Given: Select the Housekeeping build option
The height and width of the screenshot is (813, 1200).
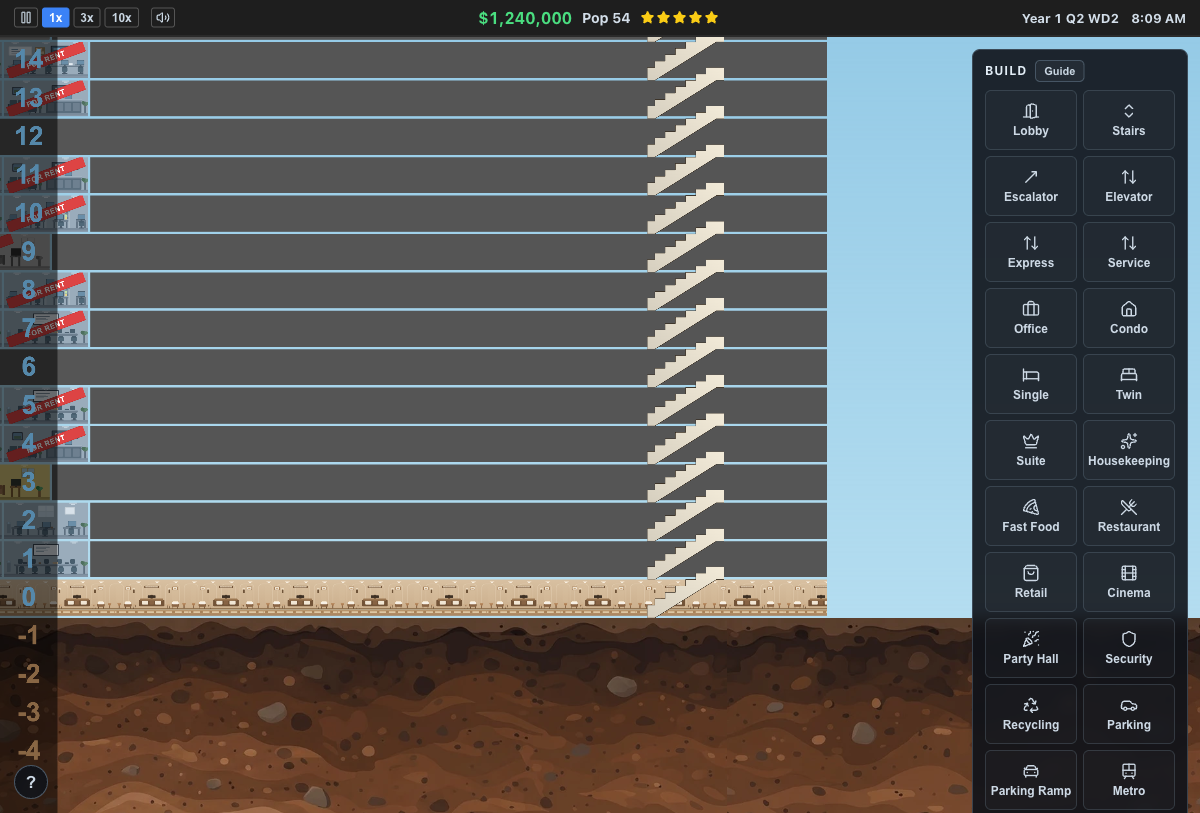Looking at the screenshot, I should click(x=1129, y=450).
